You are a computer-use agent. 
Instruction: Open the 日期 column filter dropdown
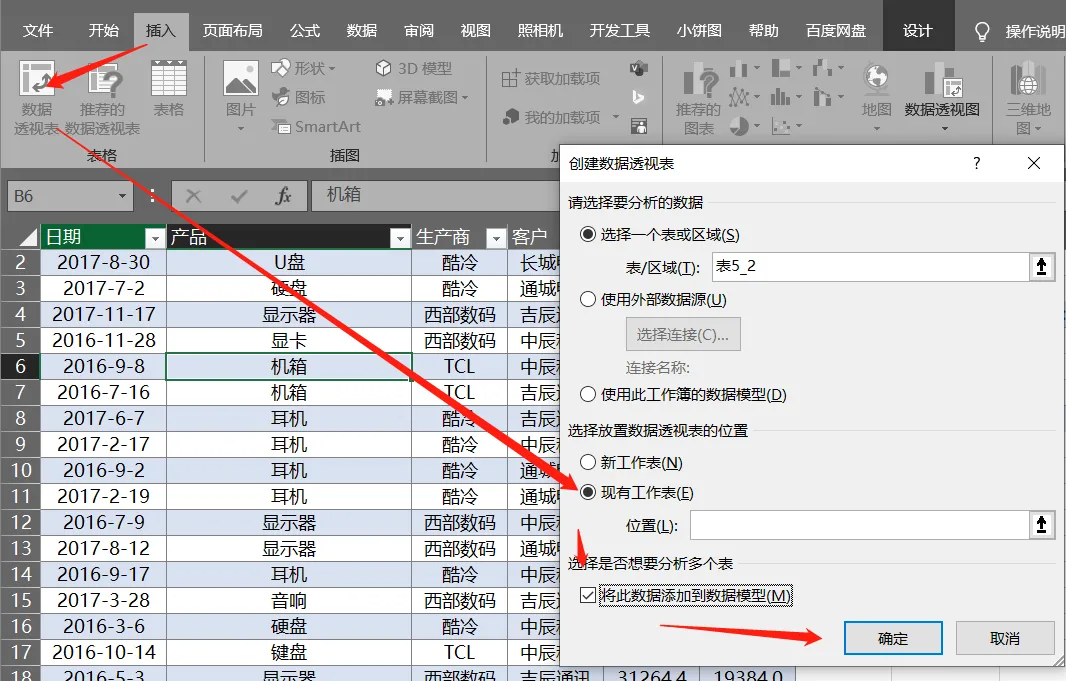coord(155,238)
